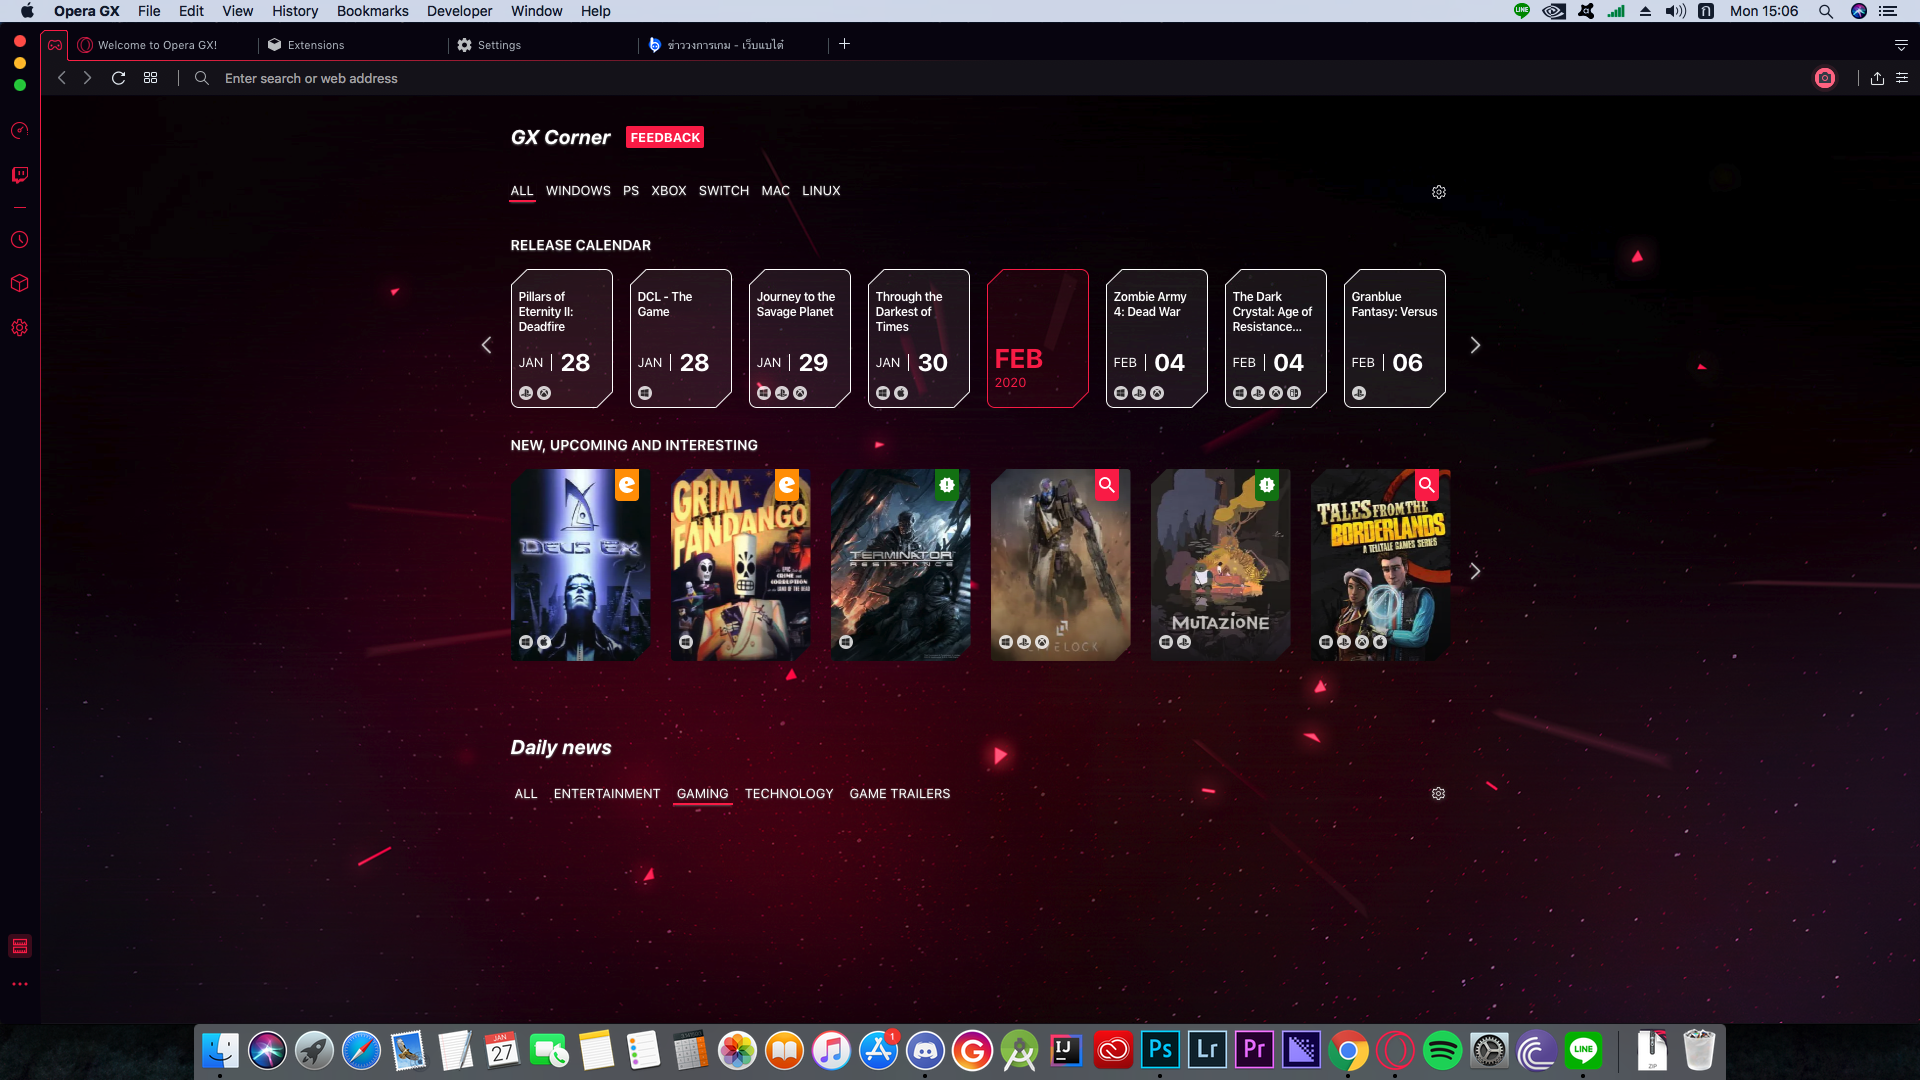Viewport: 1920px width, 1080px height.
Task: Open the sidebar setup three-dots menu
Action: click(x=19, y=984)
